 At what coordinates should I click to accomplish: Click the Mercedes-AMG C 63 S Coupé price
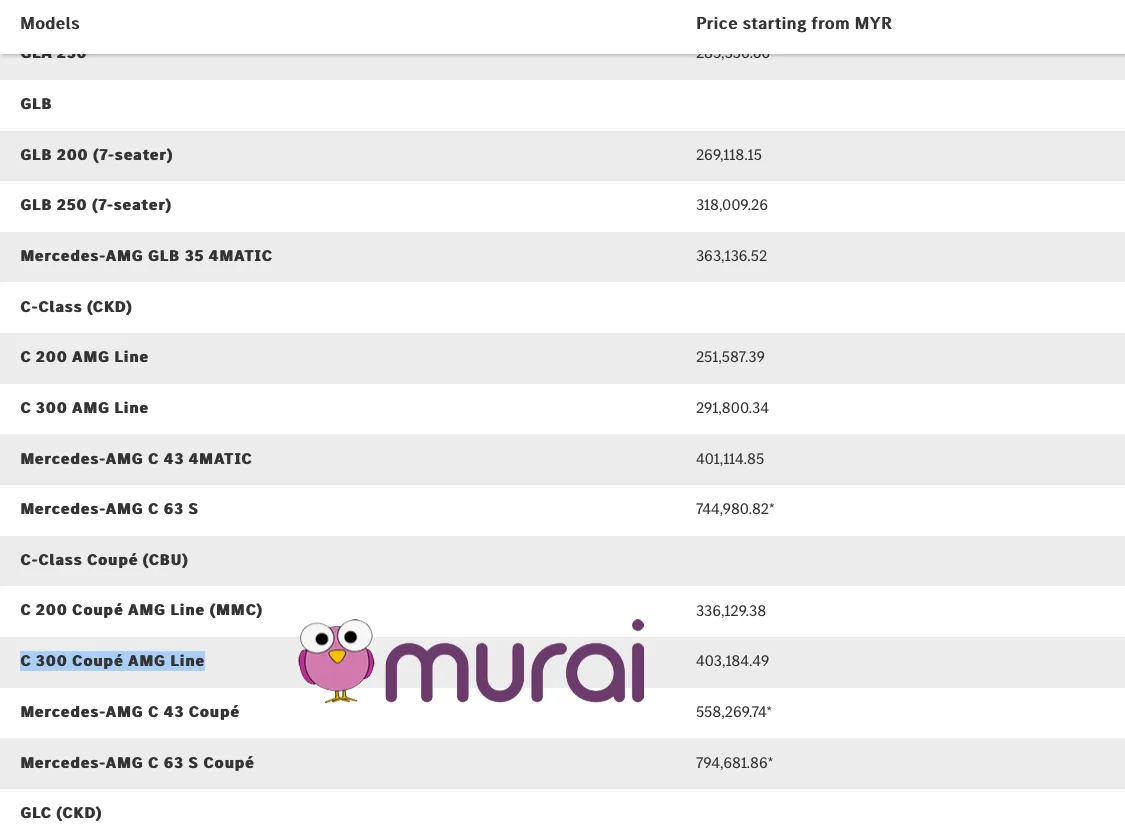tap(734, 763)
